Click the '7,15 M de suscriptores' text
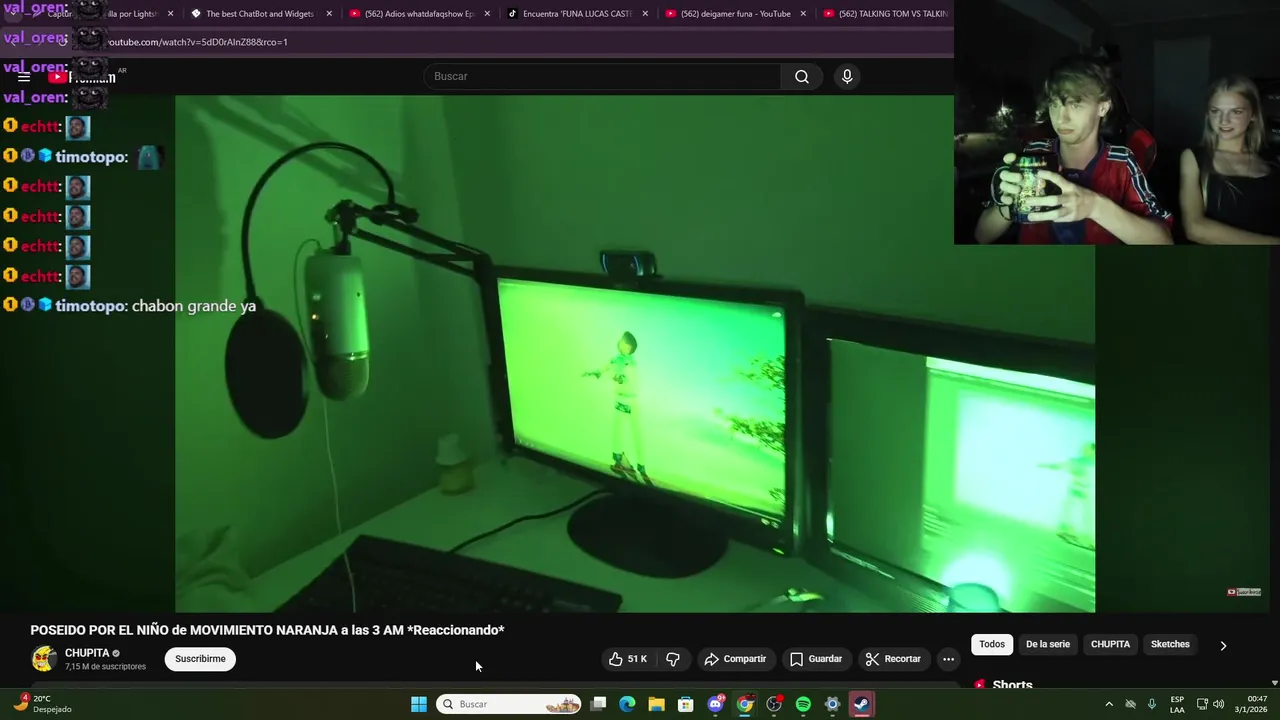Screen dimensions: 1280x720 point(105,667)
